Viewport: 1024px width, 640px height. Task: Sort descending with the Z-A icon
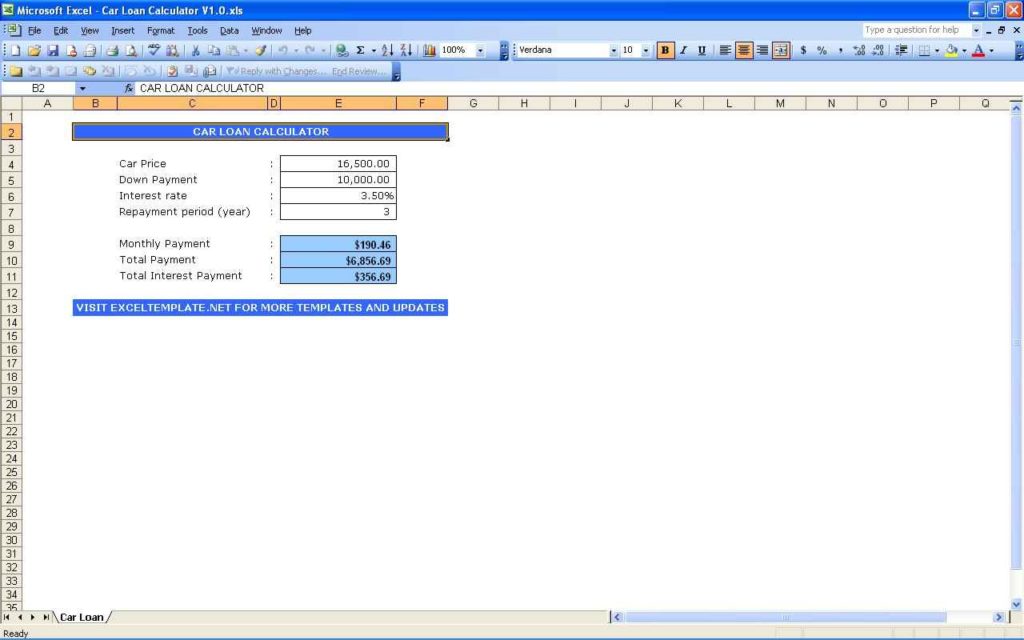click(406, 50)
